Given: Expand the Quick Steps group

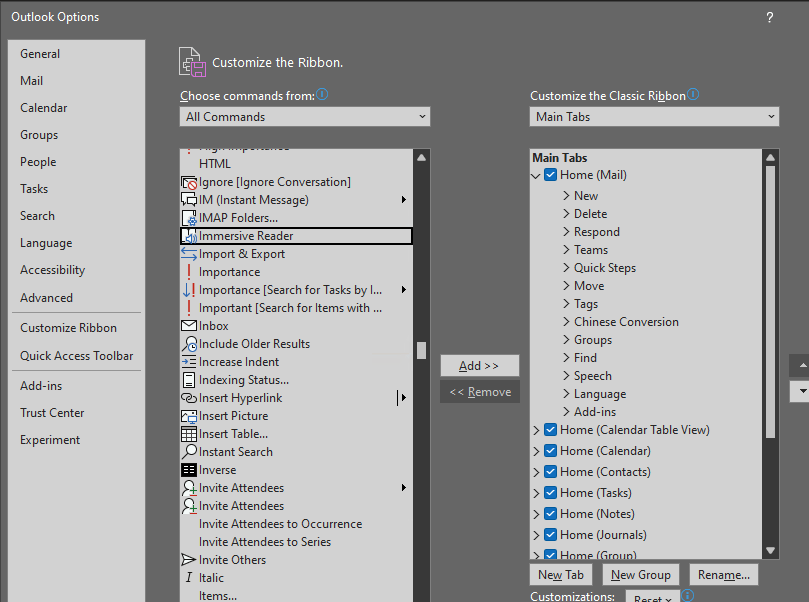Looking at the screenshot, I should [x=567, y=267].
